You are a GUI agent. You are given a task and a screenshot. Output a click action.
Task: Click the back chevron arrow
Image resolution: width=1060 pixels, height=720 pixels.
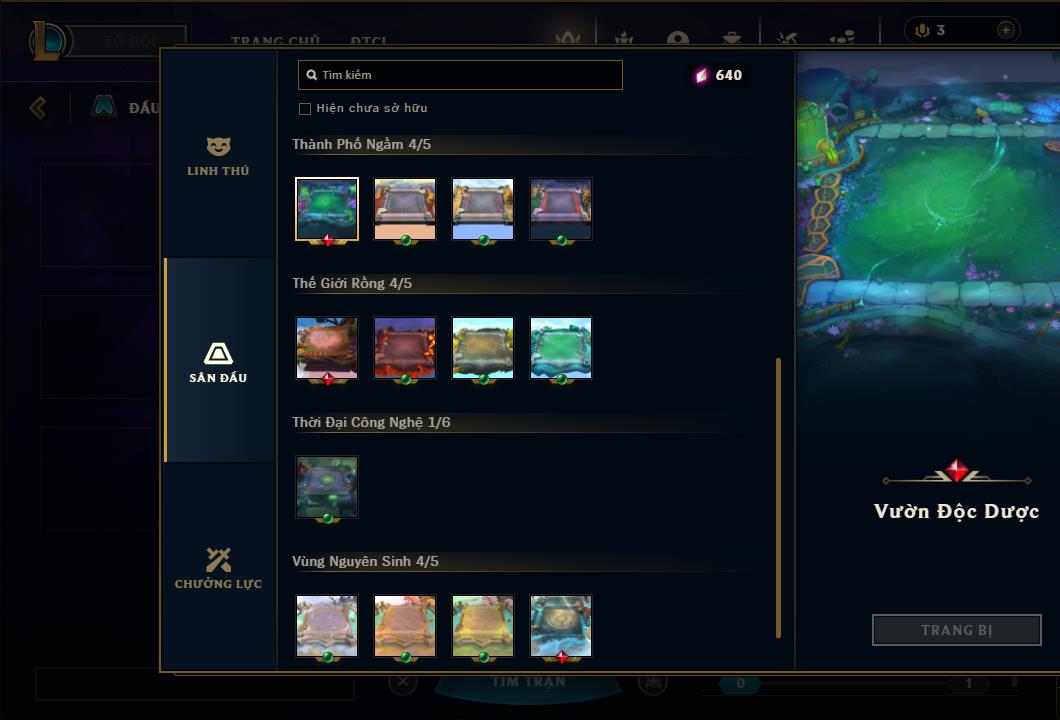pyautogui.click(x=38, y=107)
